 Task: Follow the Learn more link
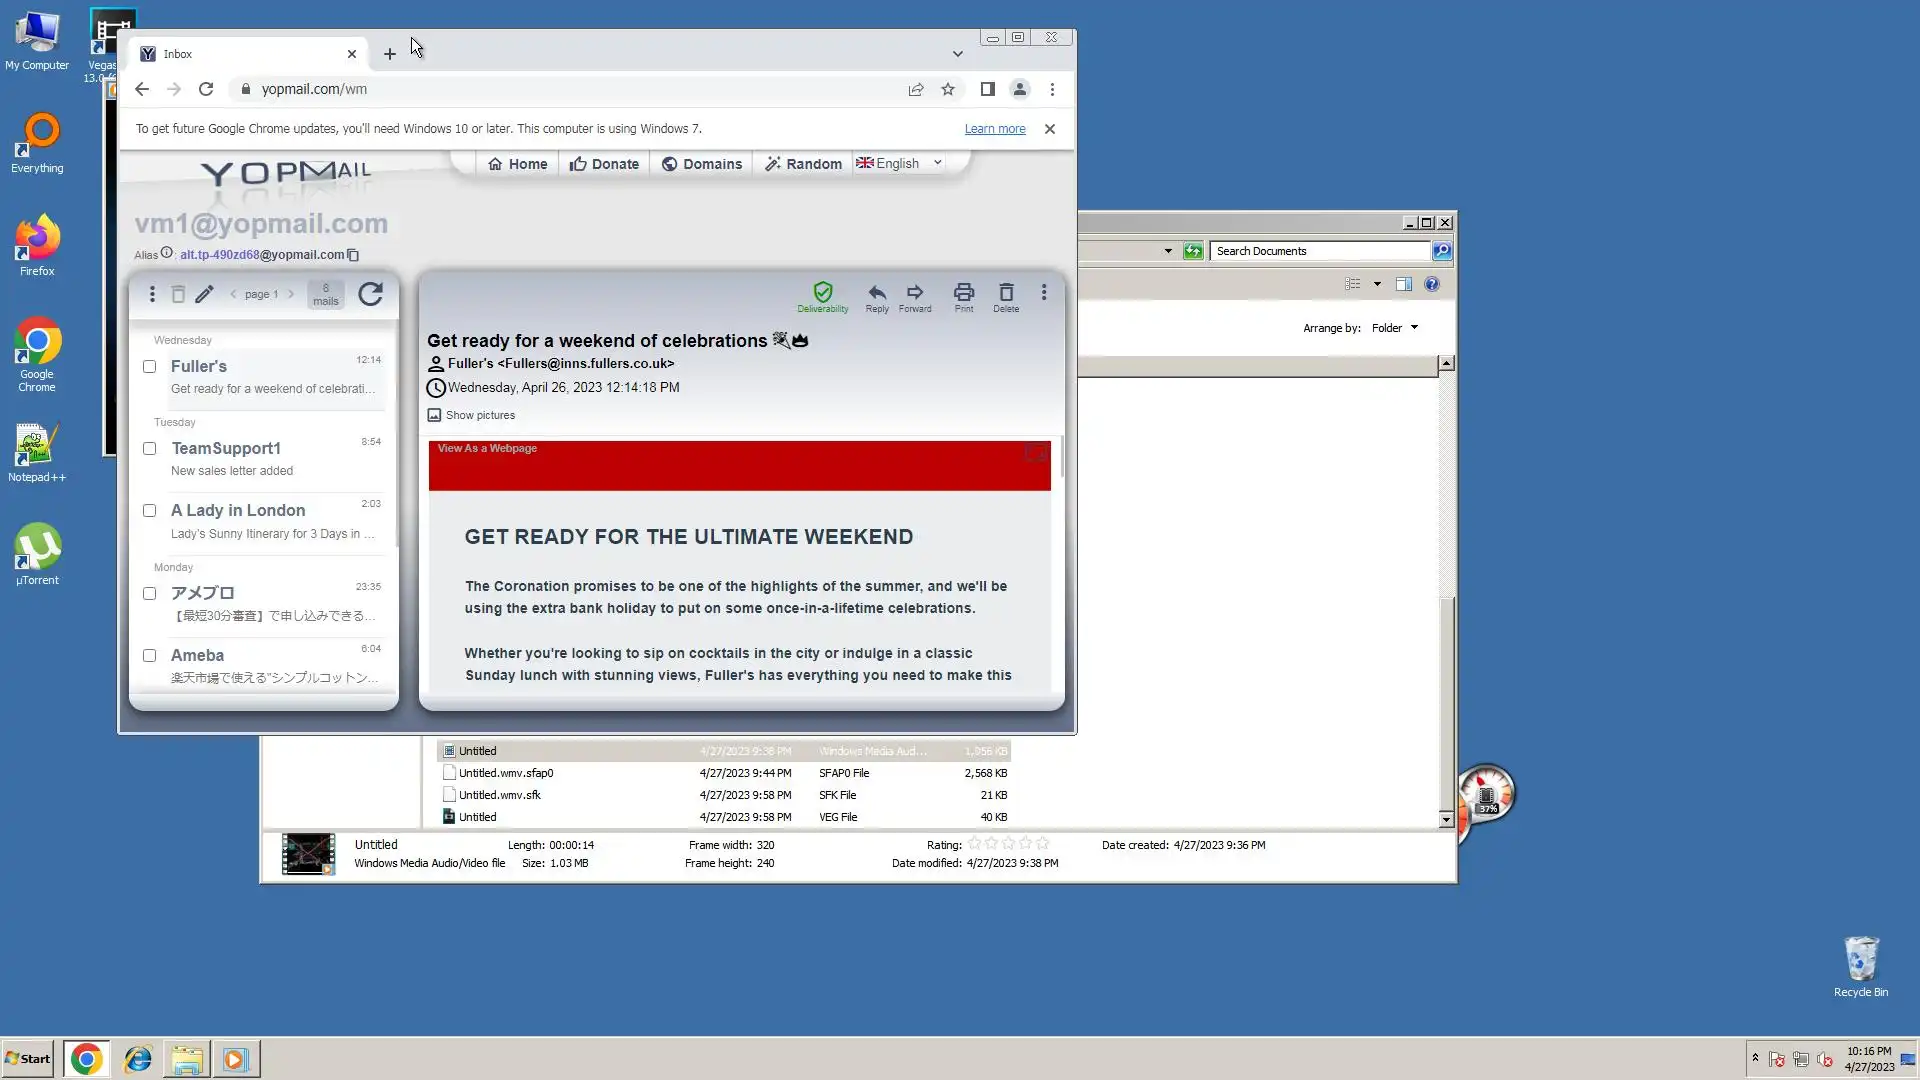click(x=994, y=129)
